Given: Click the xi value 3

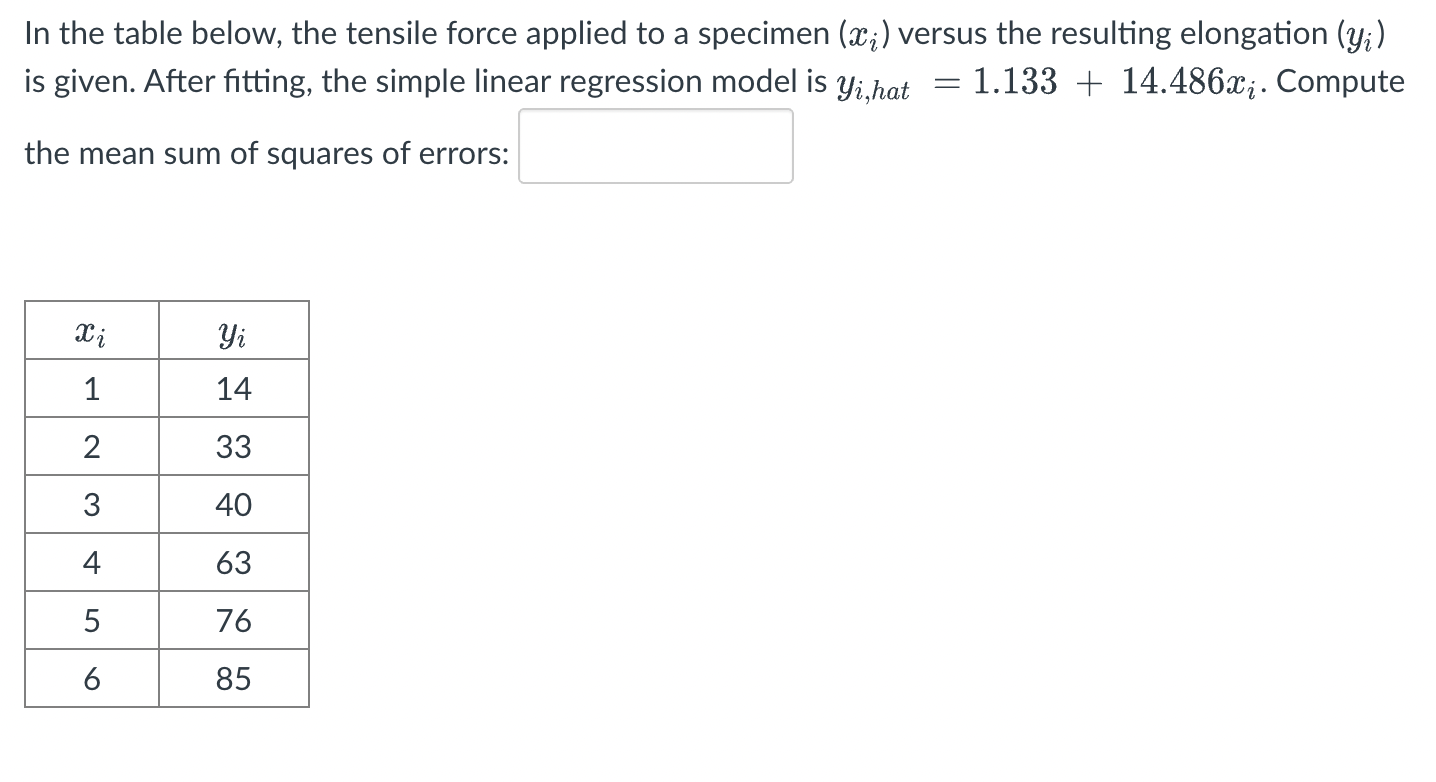Looking at the screenshot, I should point(91,505).
